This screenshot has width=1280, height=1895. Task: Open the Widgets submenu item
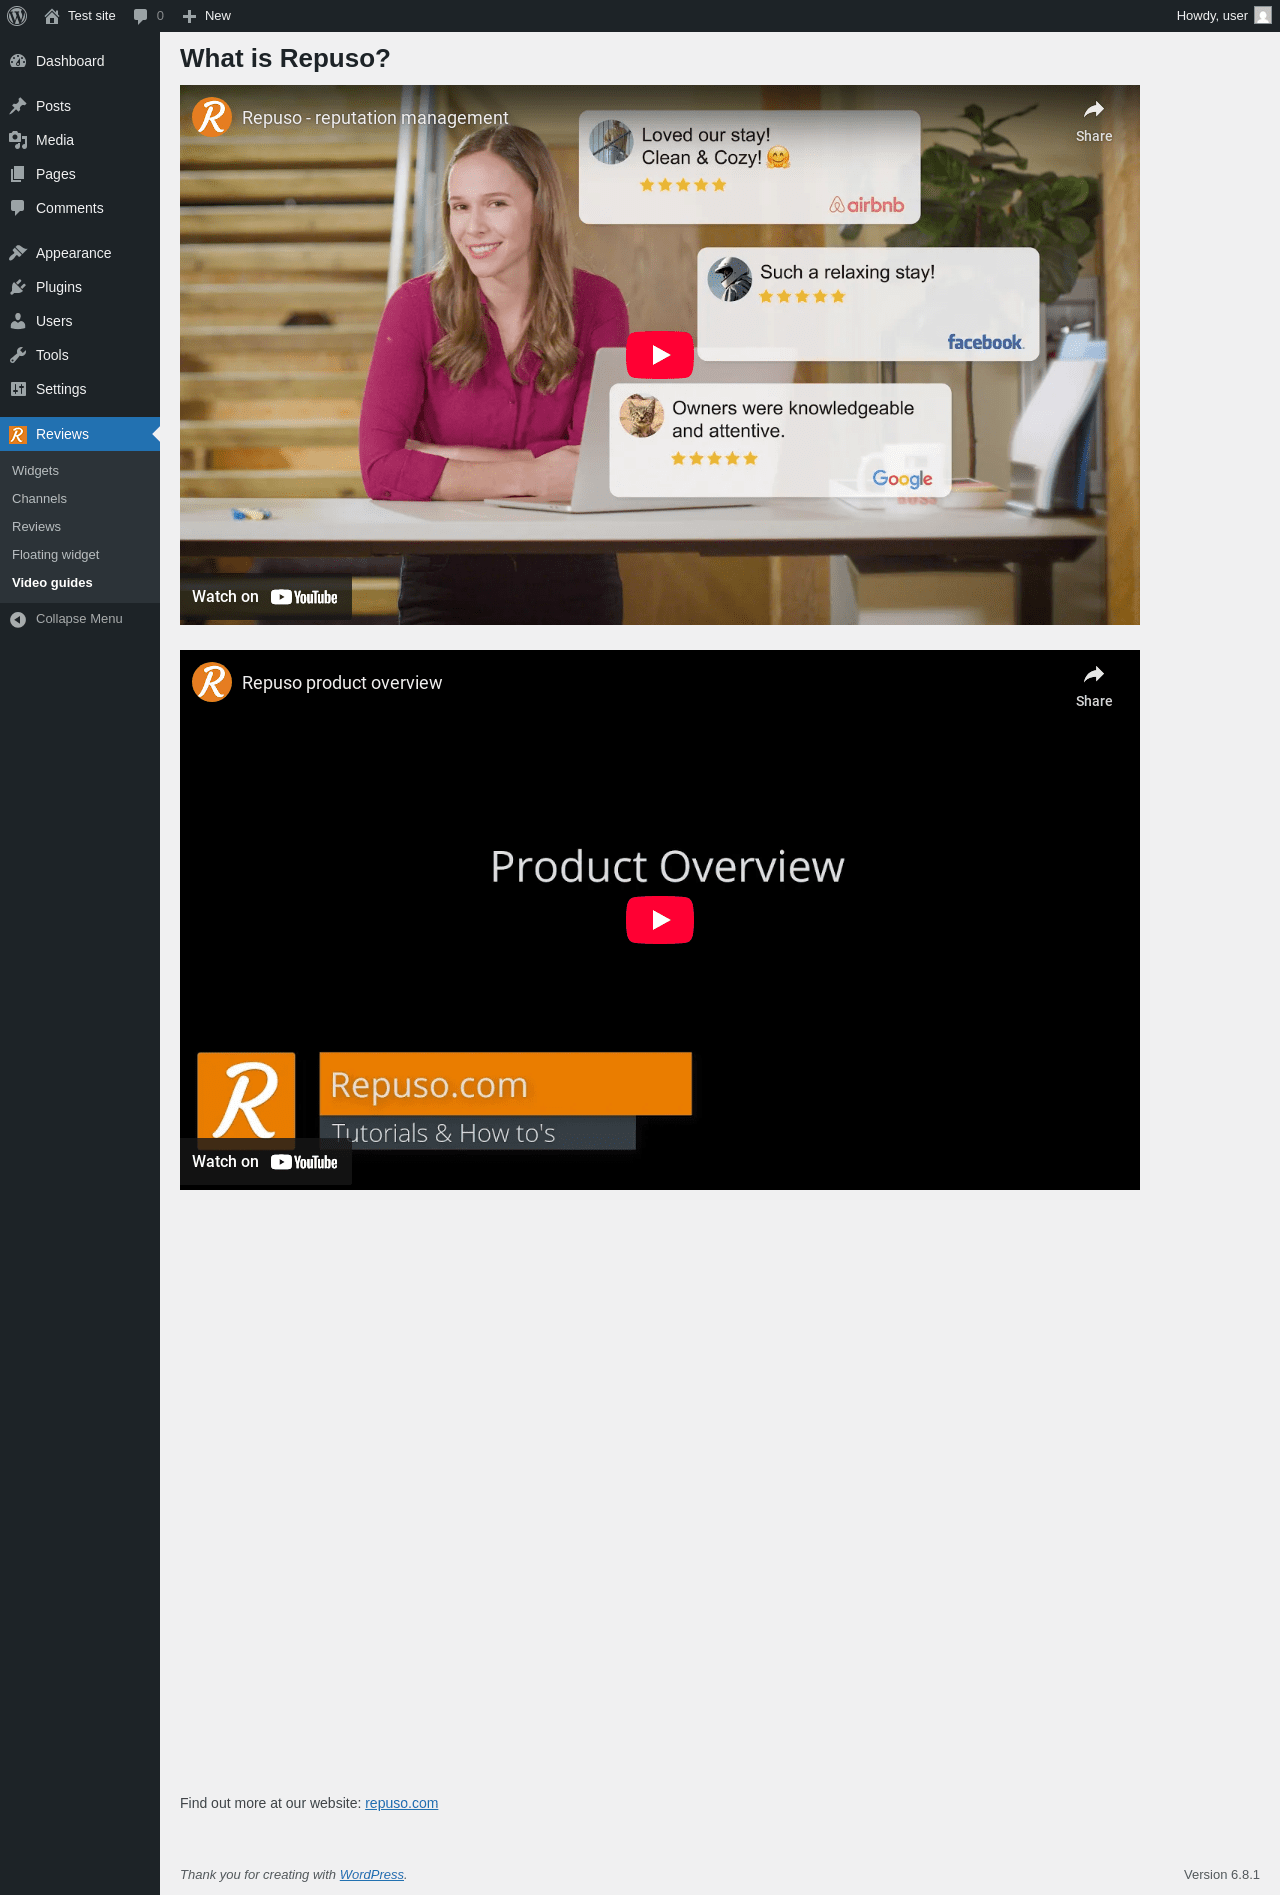80,471
